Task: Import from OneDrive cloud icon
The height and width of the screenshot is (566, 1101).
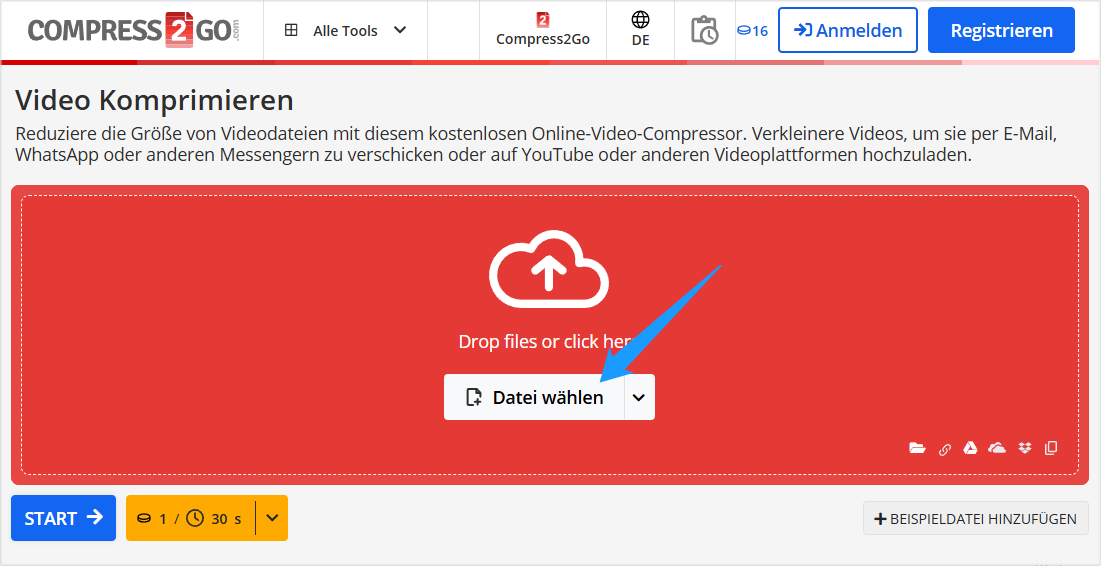Action: [x=997, y=448]
